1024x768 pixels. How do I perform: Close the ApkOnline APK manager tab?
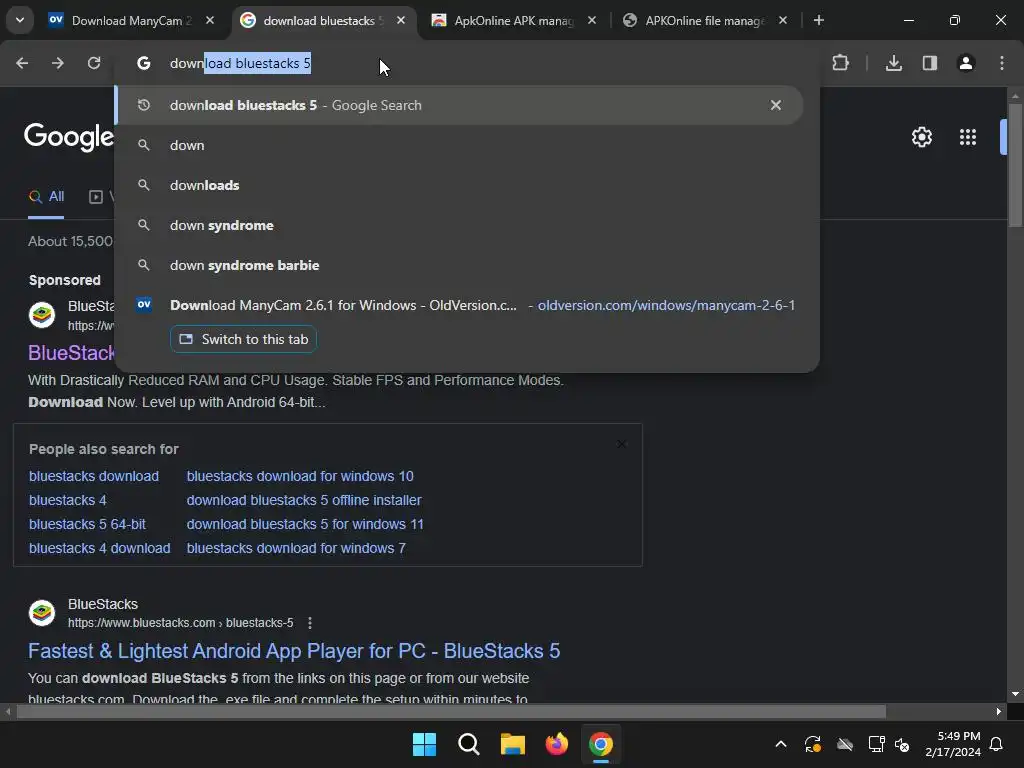click(592, 20)
